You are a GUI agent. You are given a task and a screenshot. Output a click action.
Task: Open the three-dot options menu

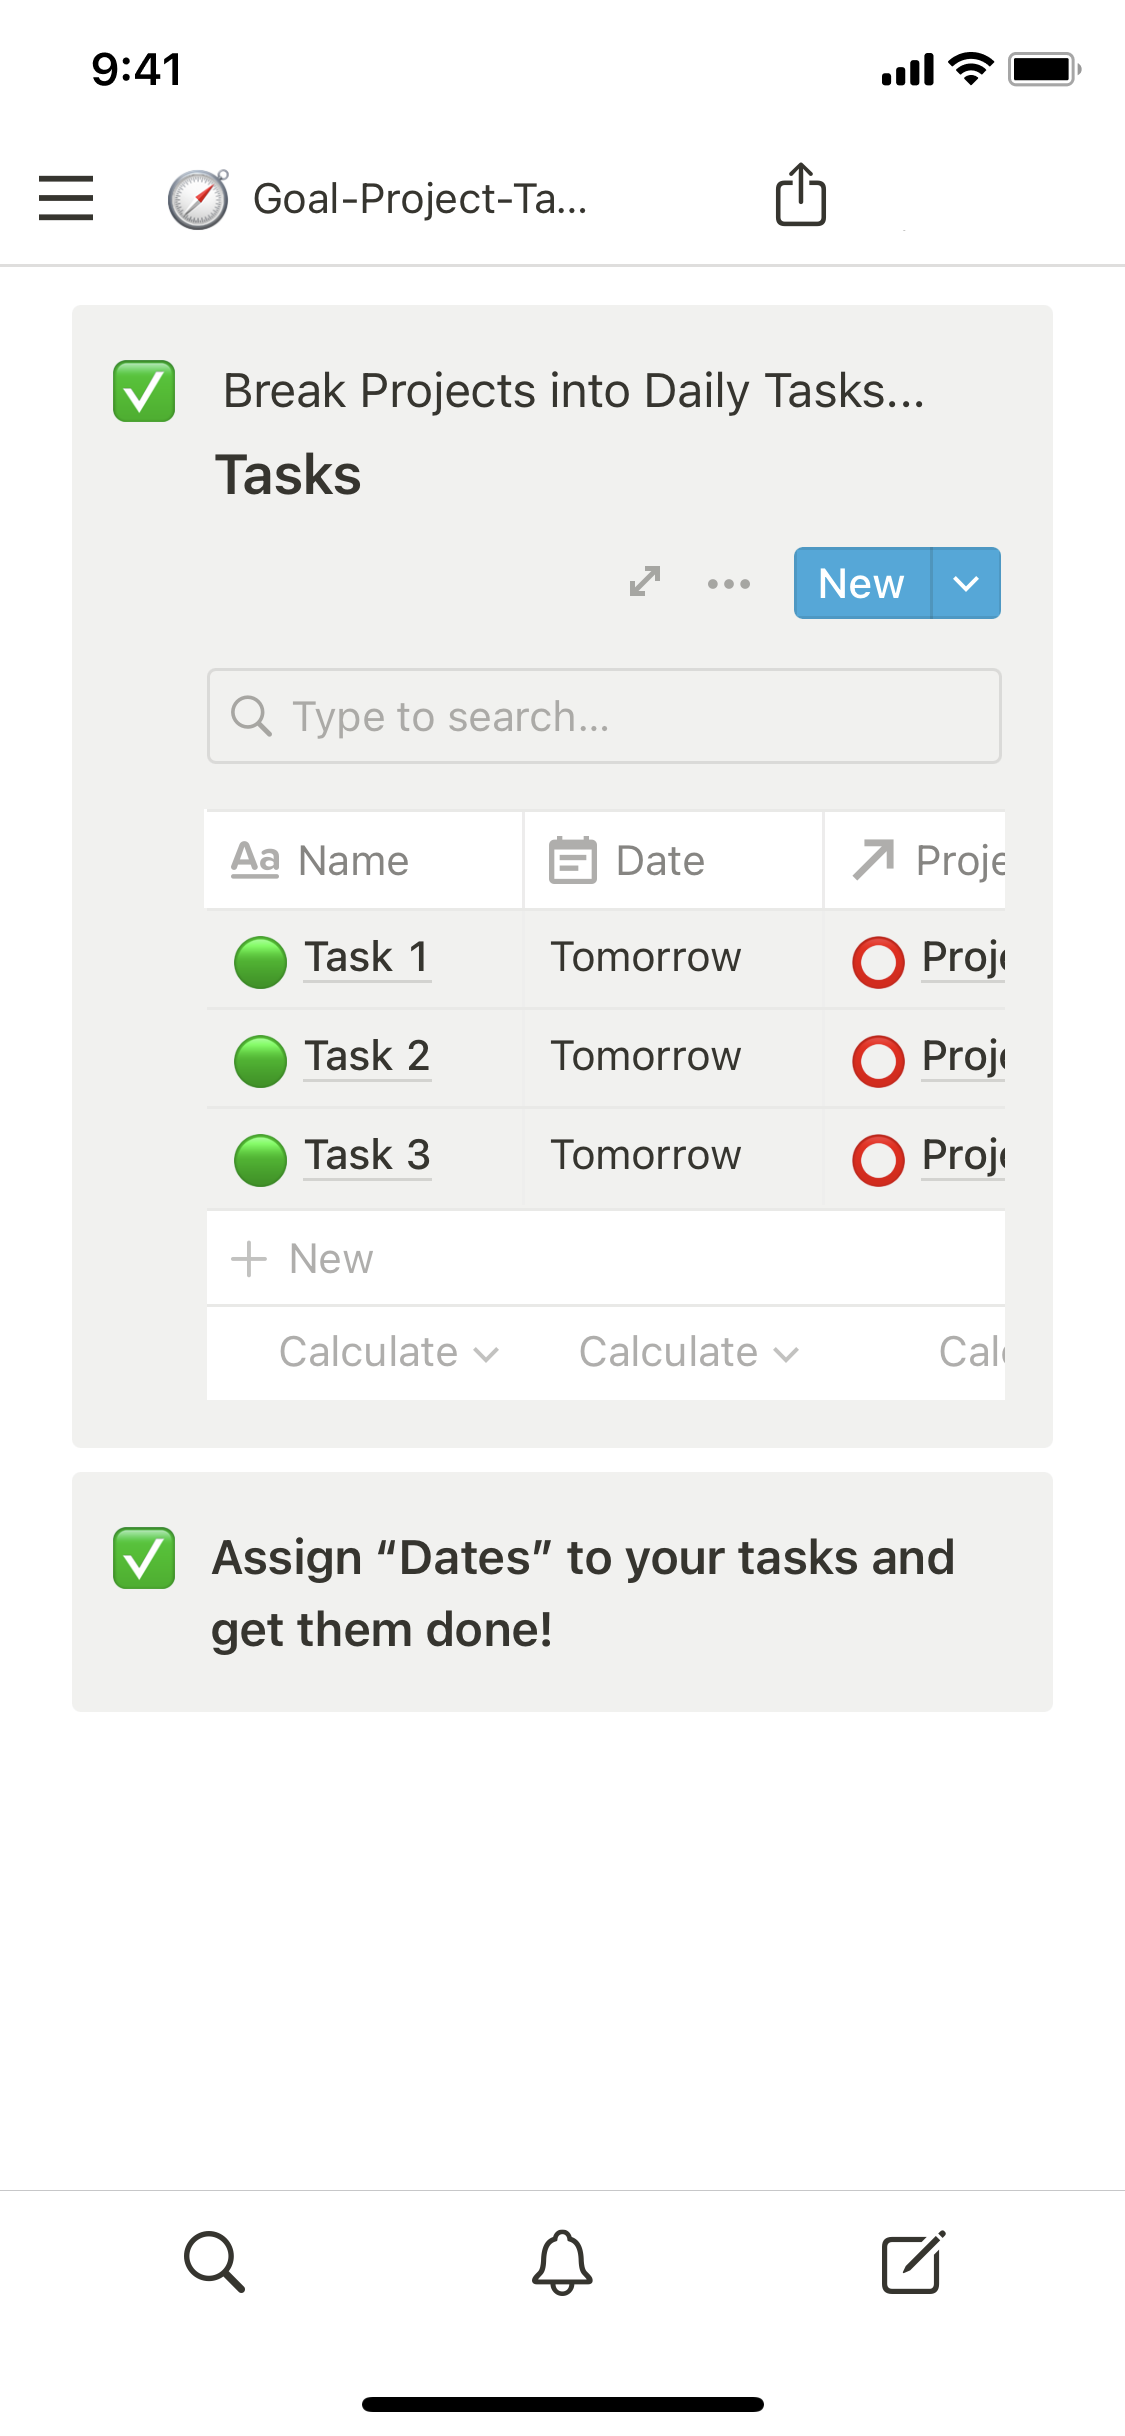coord(729,584)
